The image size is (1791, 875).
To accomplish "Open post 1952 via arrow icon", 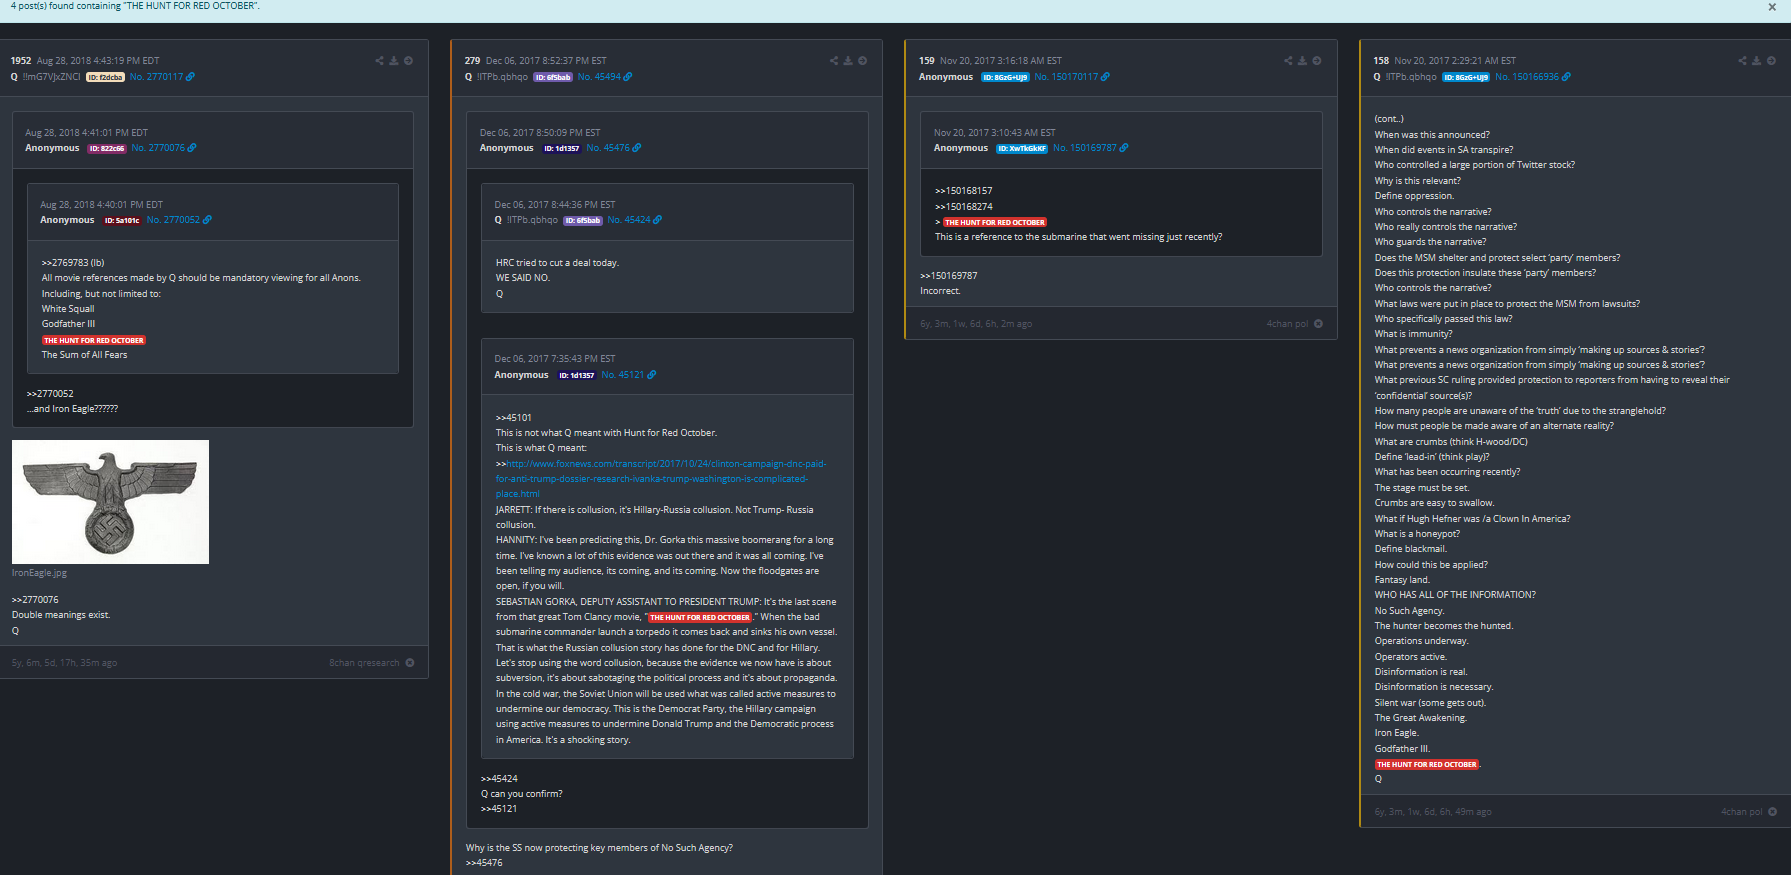I will (x=409, y=61).
